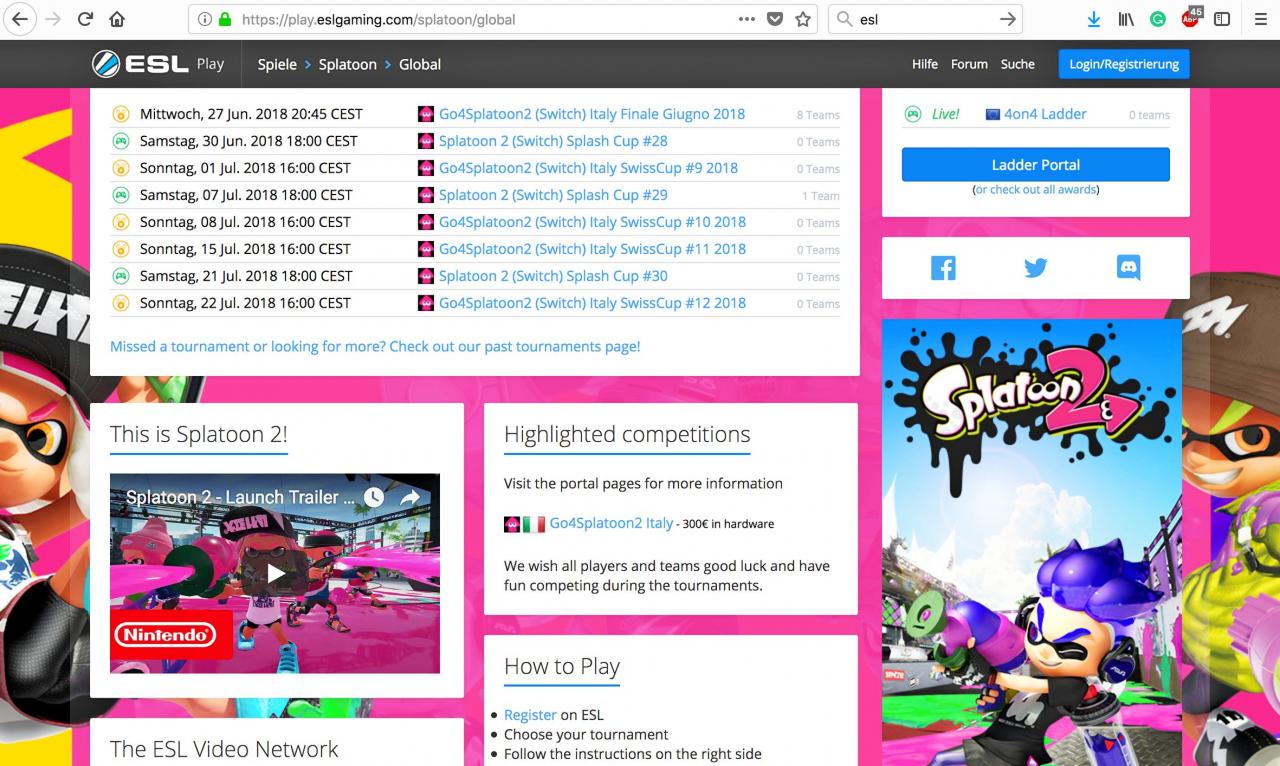Open the Spiele breadcrumb menu
Screen dimensions: 1280x766
click(x=277, y=64)
